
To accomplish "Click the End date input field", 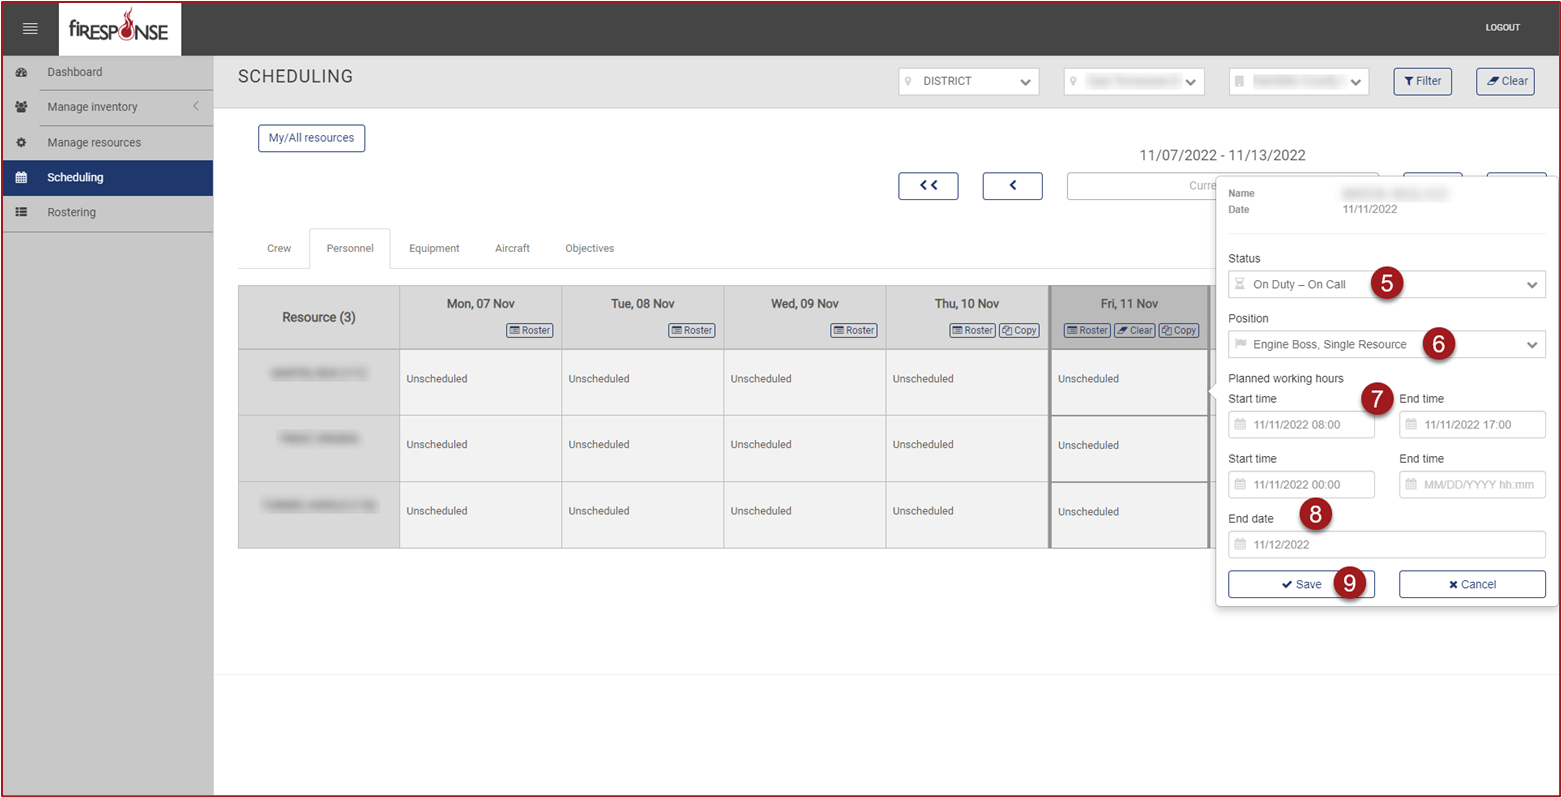I will (1386, 545).
